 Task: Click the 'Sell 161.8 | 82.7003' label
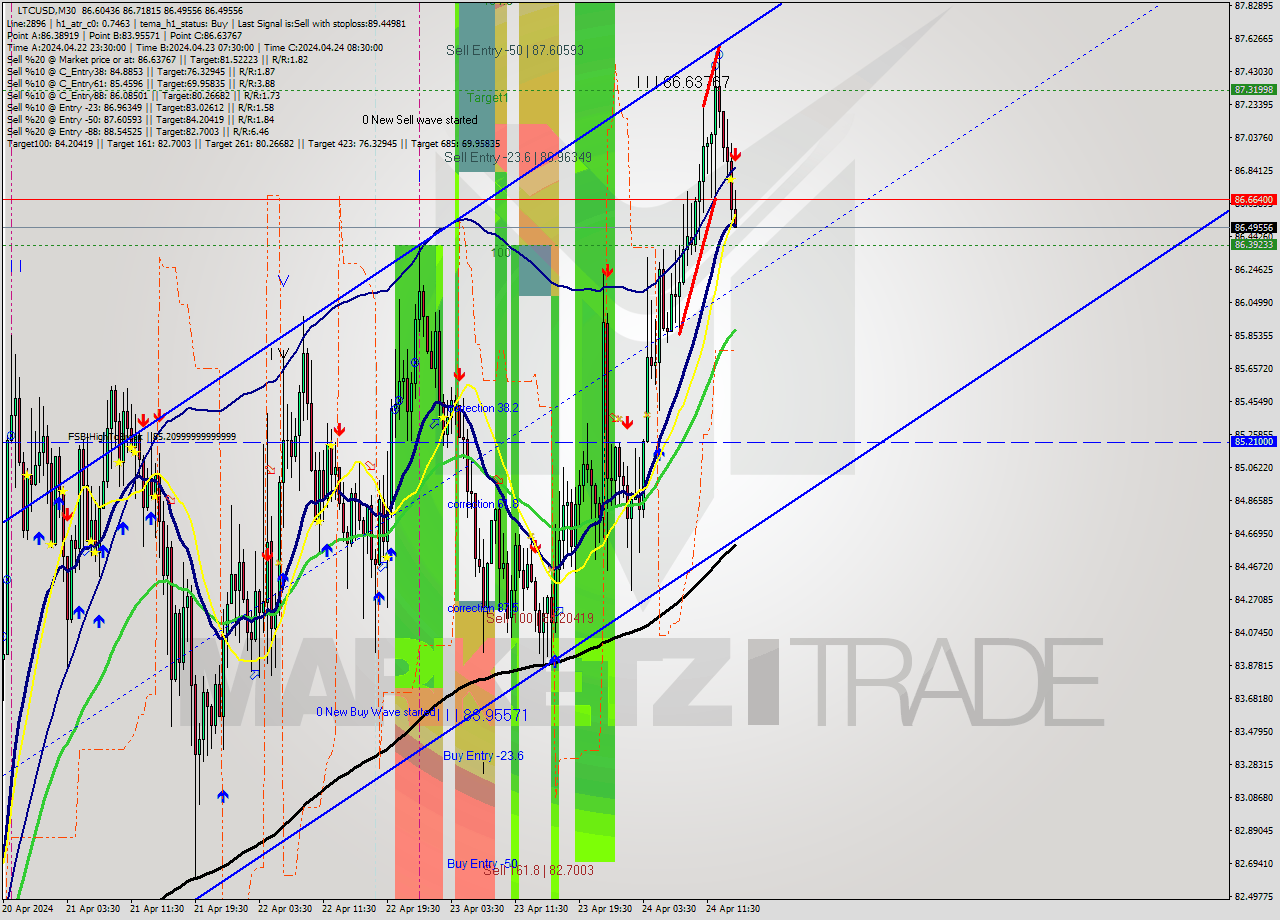pyautogui.click(x=539, y=871)
